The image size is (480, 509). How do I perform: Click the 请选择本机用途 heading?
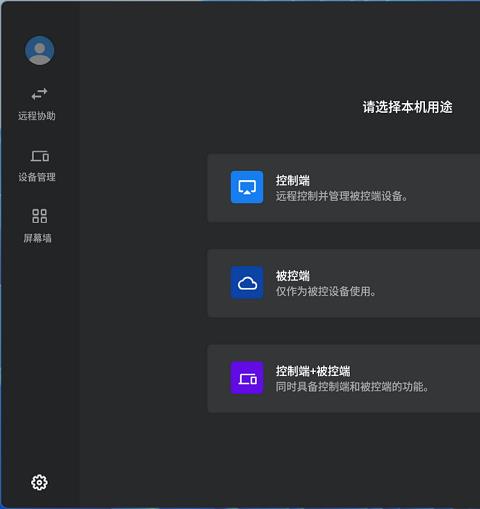coord(407,107)
